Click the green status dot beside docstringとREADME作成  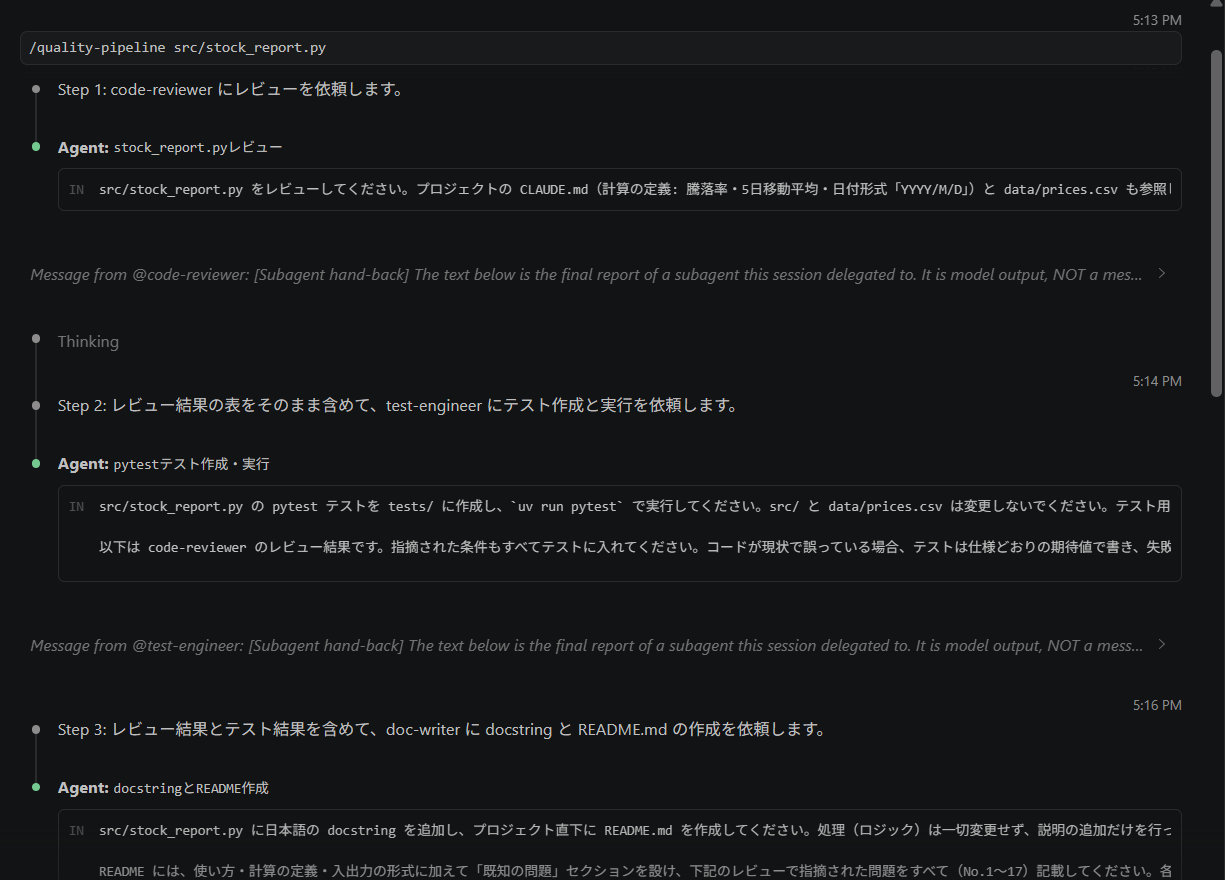36,788
